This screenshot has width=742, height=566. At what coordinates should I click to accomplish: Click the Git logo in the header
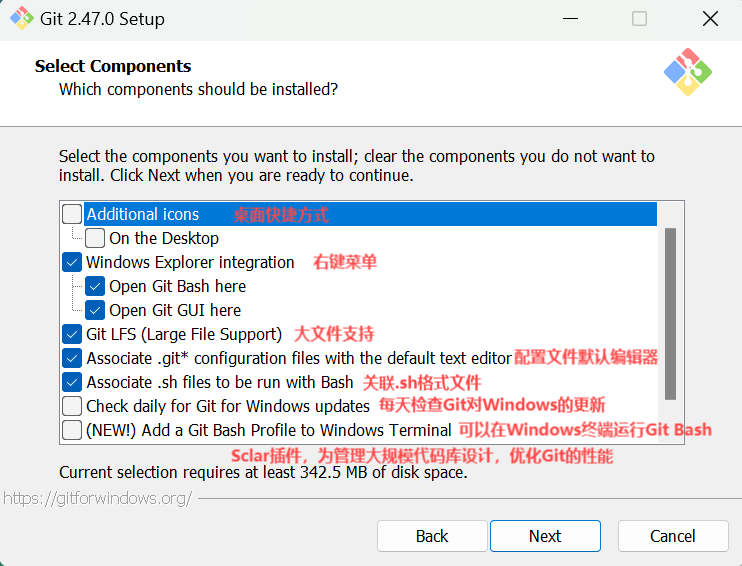coord(688,72)
